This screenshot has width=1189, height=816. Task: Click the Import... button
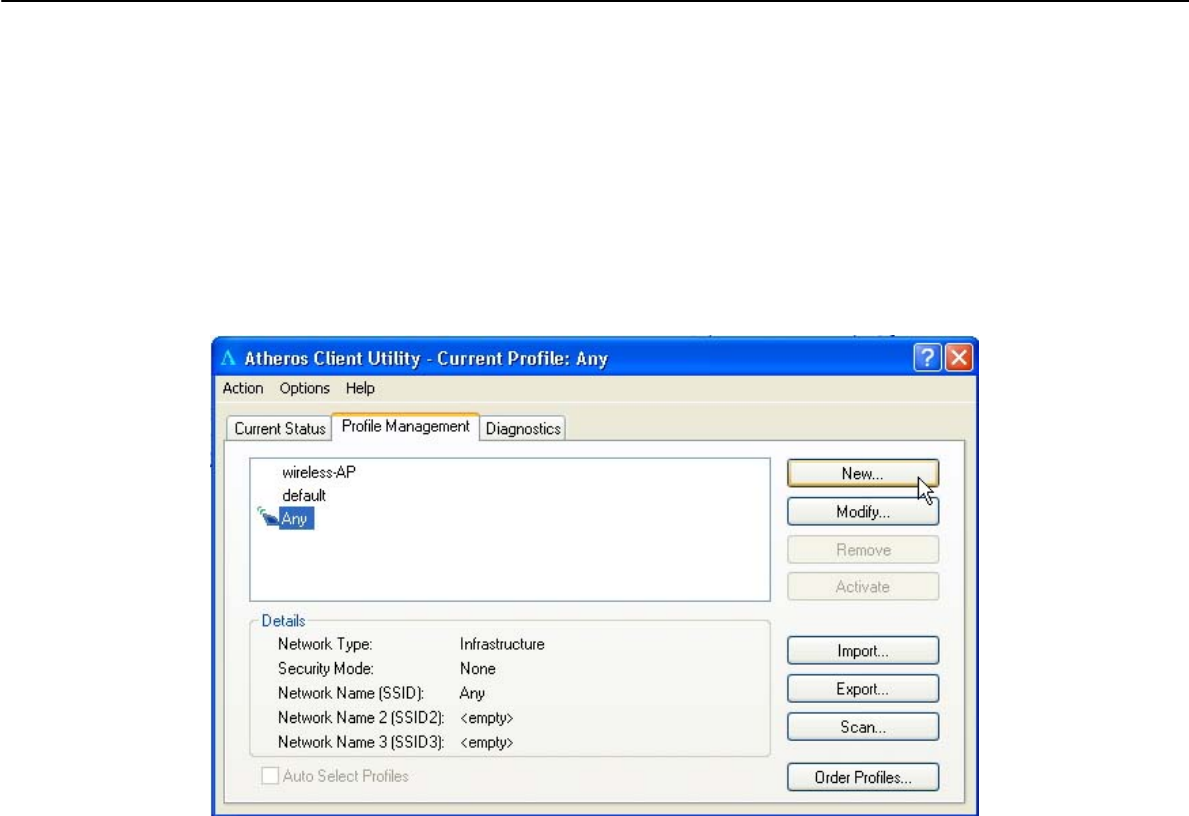pyautogui.click(x=863, y=651)
